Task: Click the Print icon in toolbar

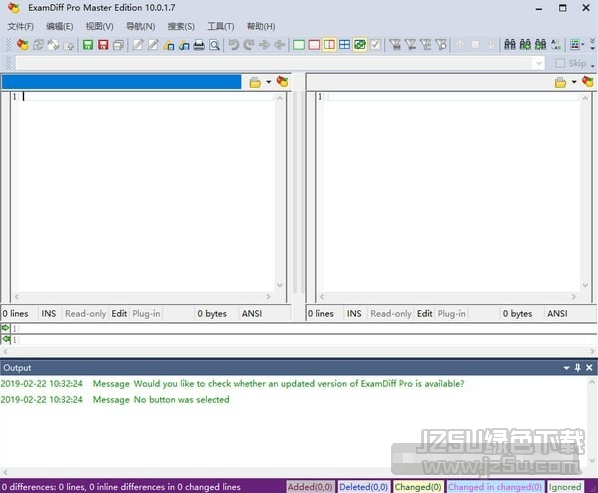Action: (199, 45)
